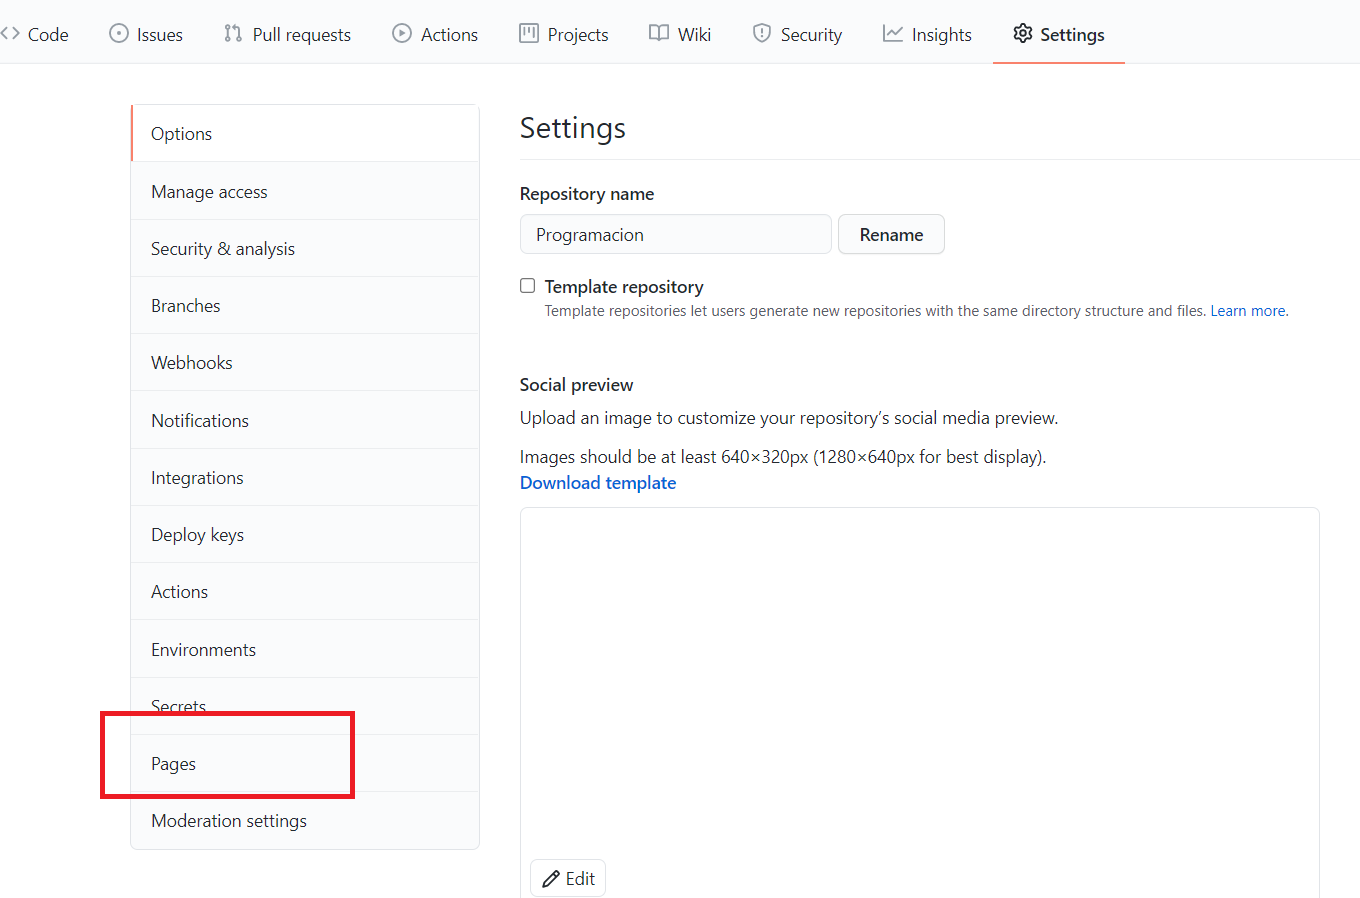
Task: Click the Pull requests branch icon
Action: [x=233, y=33]
